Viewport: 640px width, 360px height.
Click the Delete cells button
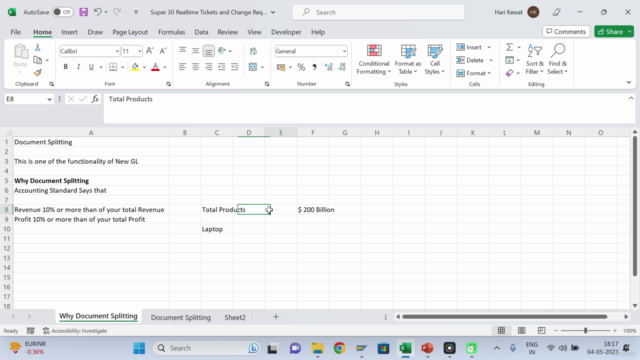click(471, 60)
